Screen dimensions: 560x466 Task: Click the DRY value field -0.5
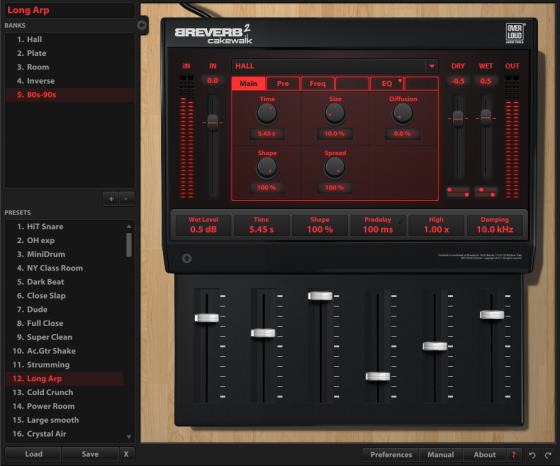(x=458, y=81)
